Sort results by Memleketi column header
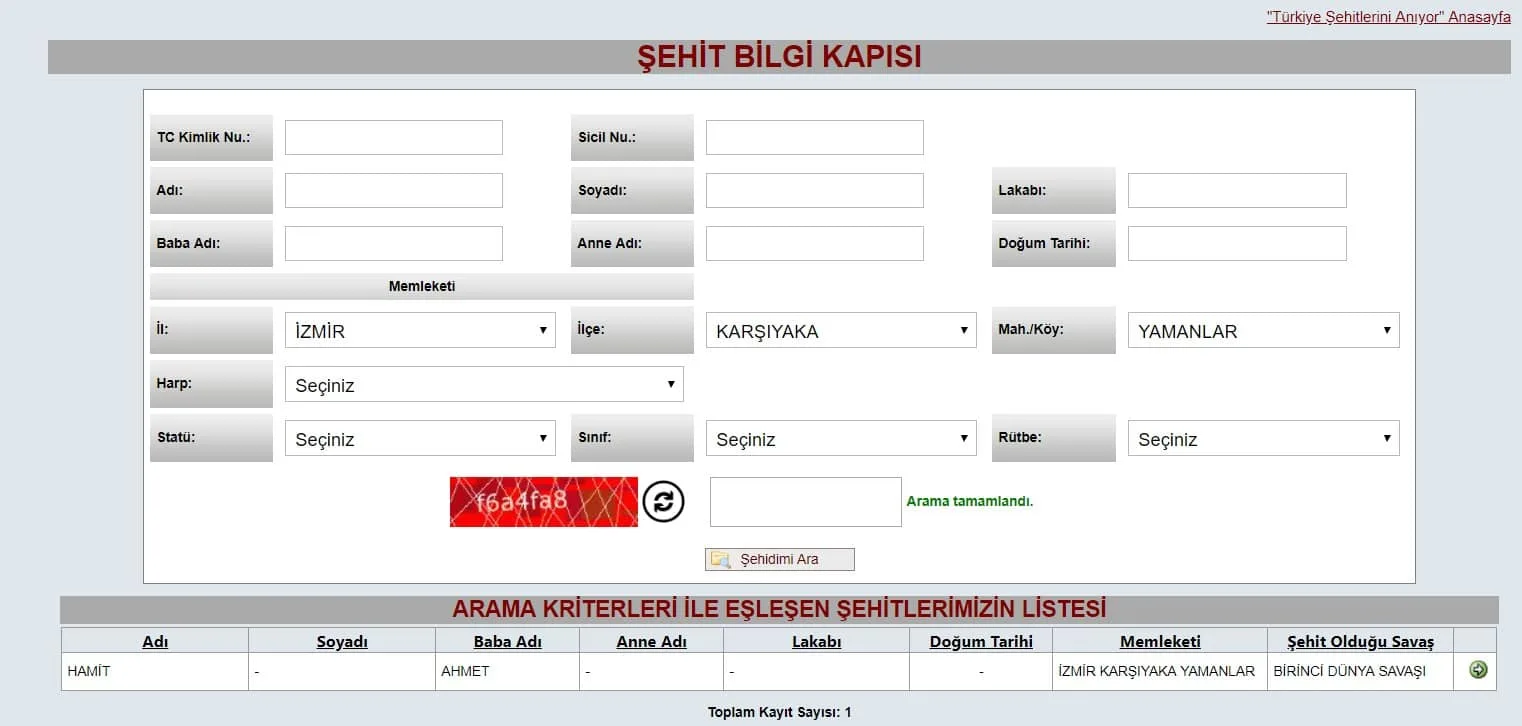Viewport: 1522px width, 726px height. [x=1160, y=642]
